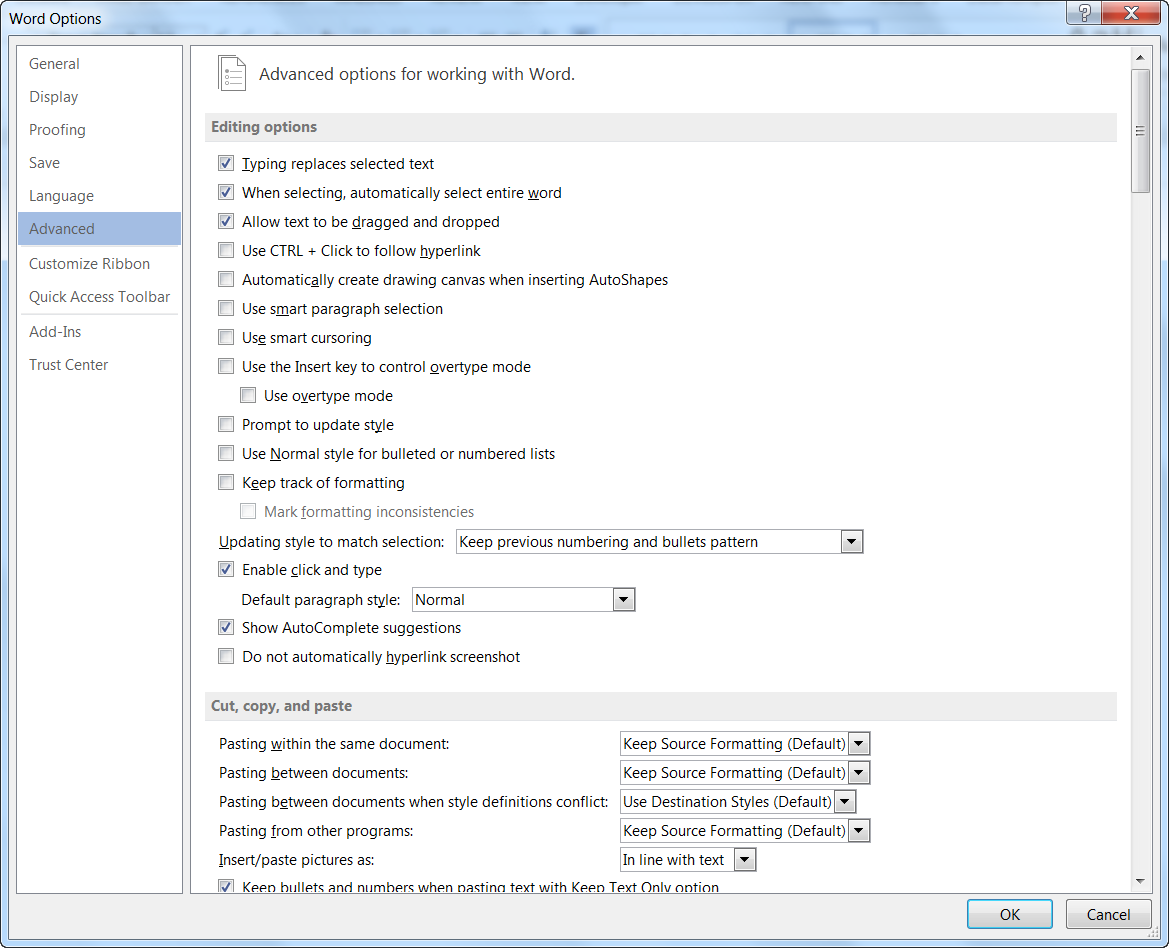The image size is (1169, 948).
Task: Toggle automatically select entire word
Action: (226, 192)
